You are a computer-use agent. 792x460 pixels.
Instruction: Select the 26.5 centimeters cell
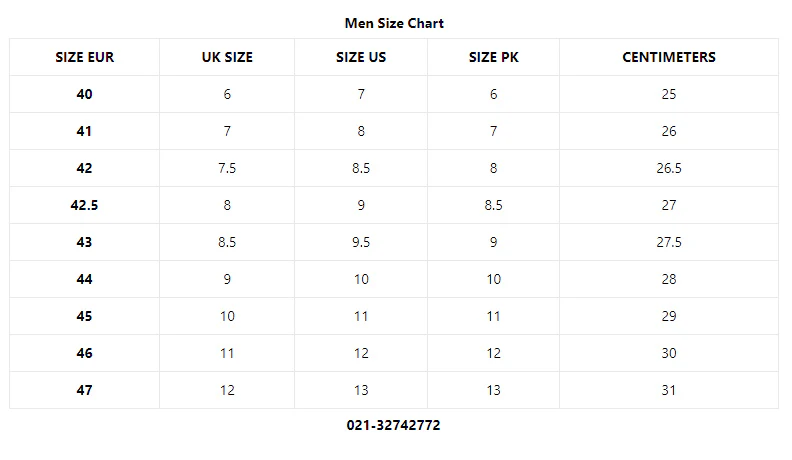[669, 168]
